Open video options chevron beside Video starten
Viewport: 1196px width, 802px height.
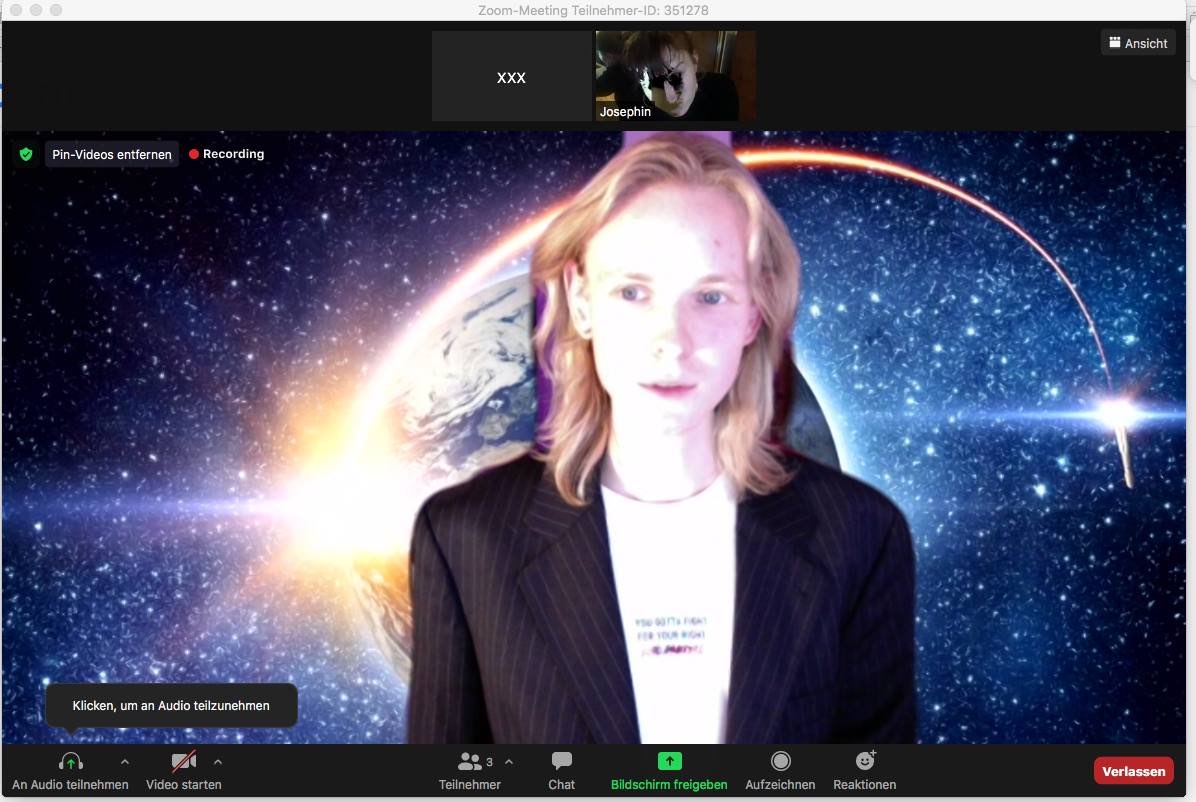(x=218, y=762)
